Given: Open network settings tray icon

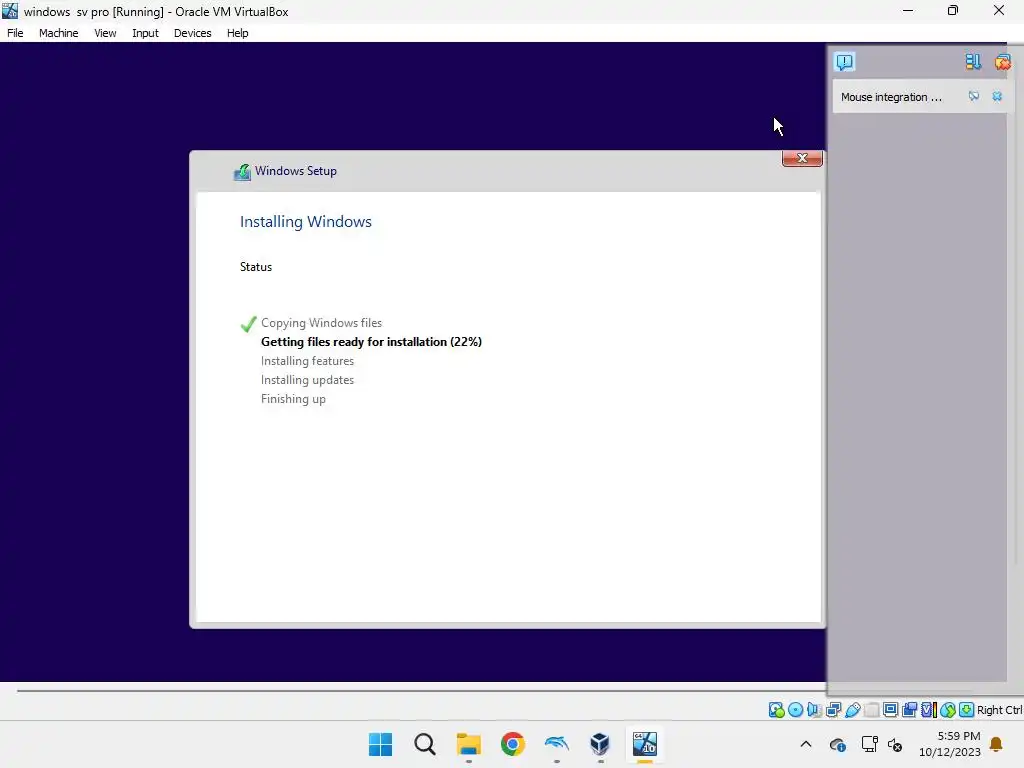Looking at the screenshot, I should 869,744.
